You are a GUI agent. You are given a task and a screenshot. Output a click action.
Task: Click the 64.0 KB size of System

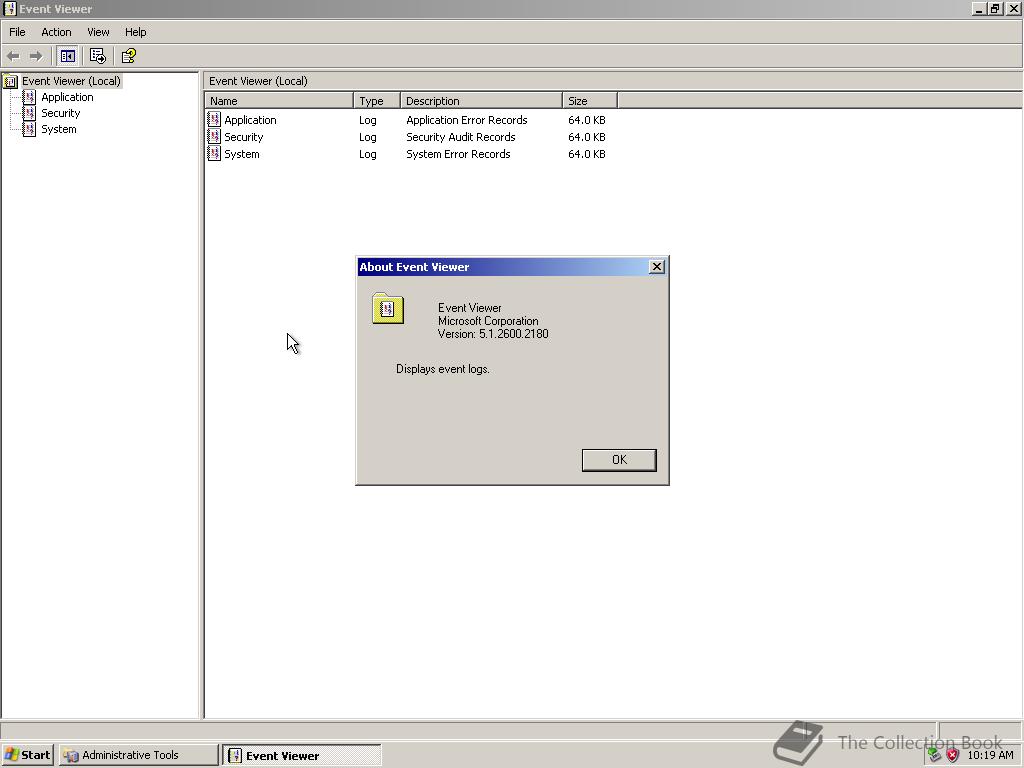586,153
